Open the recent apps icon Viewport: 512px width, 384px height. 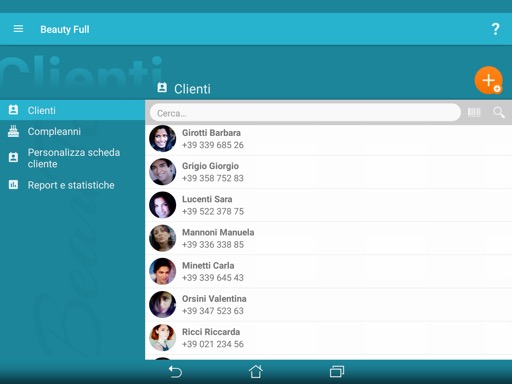[337, 371]
